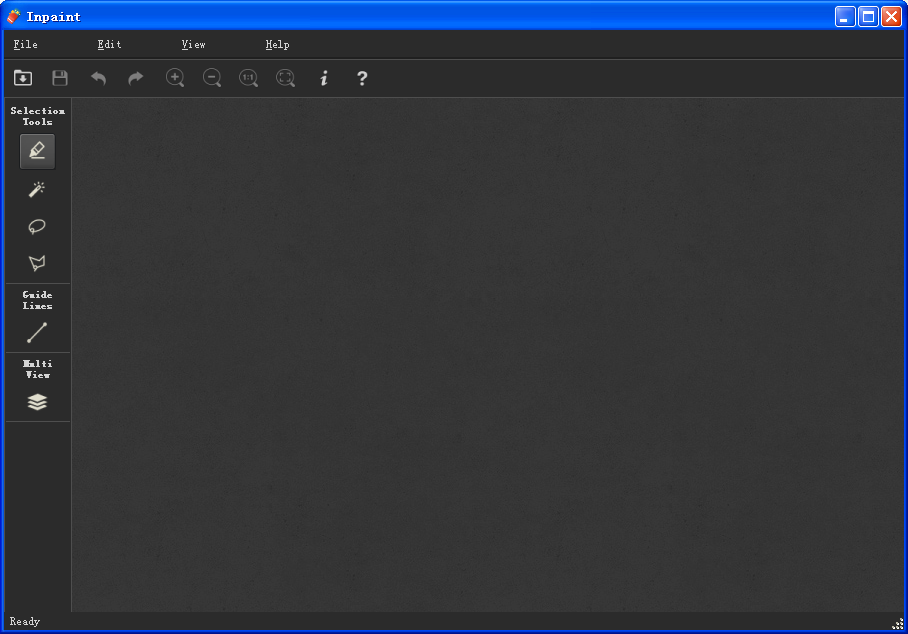Open the Help menu
Viewport: 908px width, 634px height.
tap(277, 45)
